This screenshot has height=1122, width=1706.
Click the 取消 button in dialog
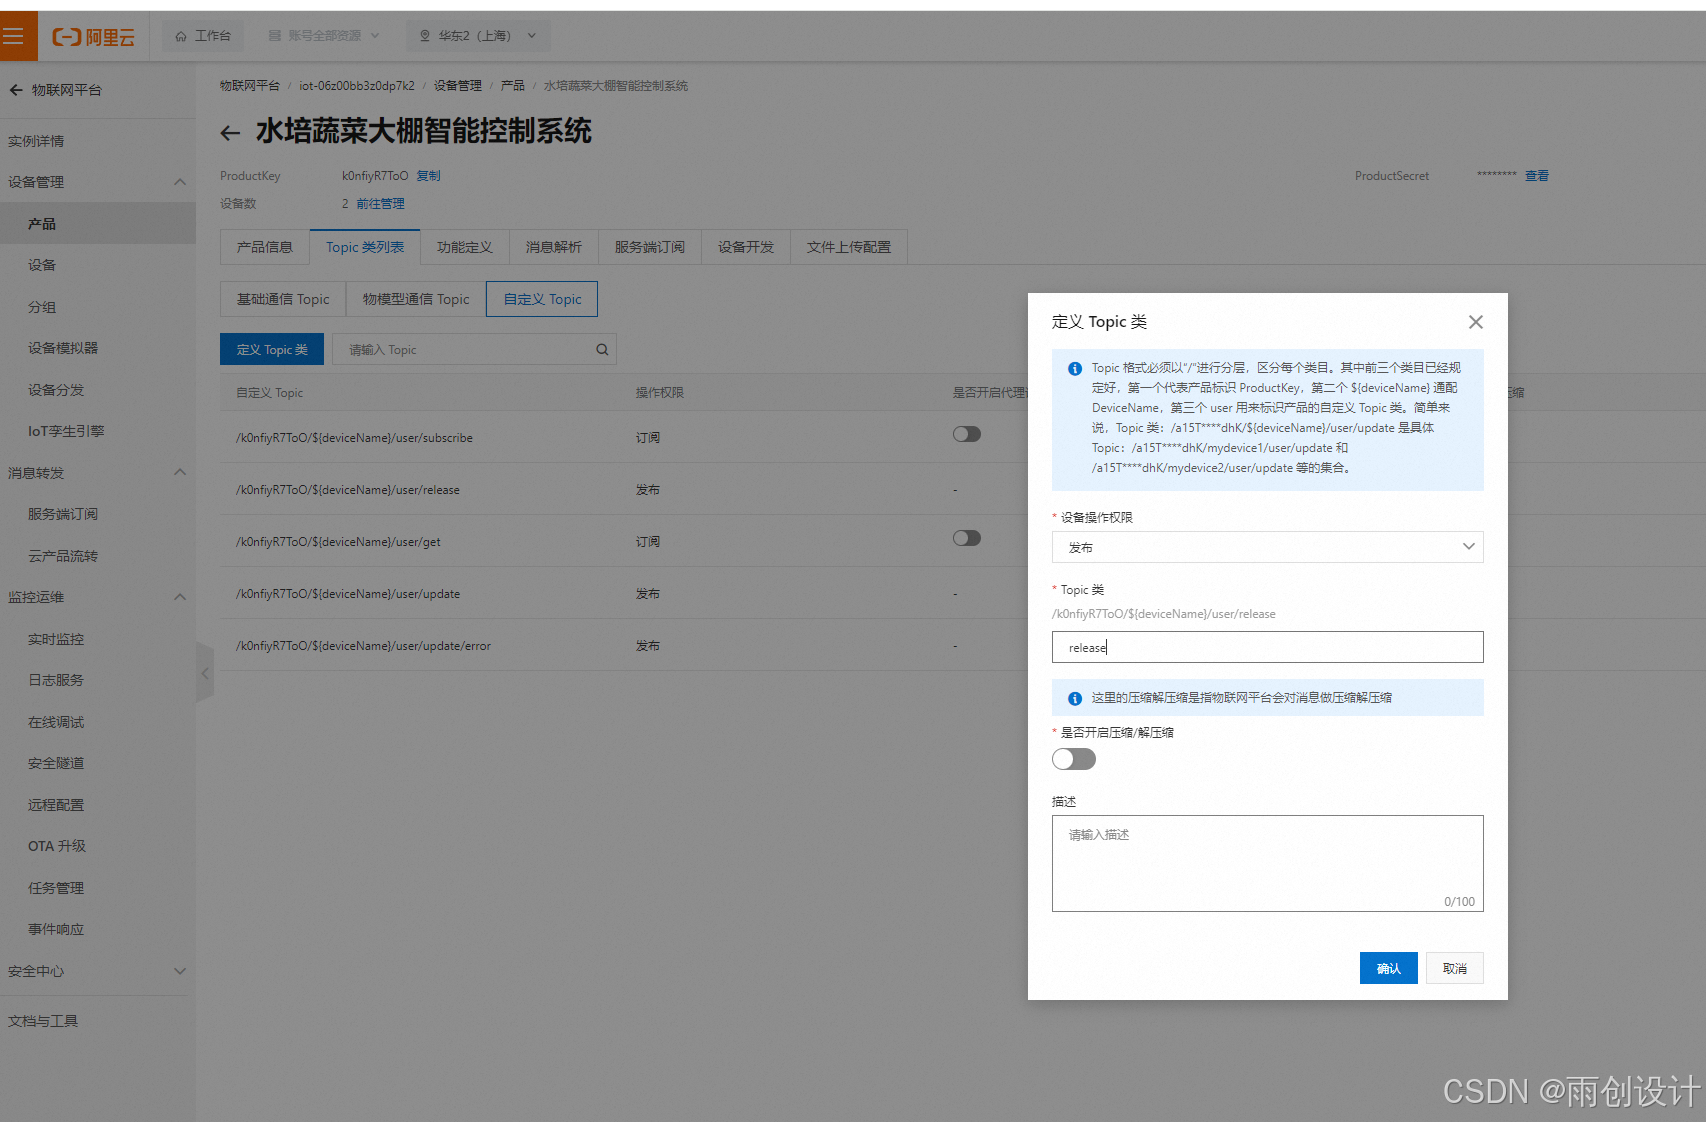pos(1455,968)
